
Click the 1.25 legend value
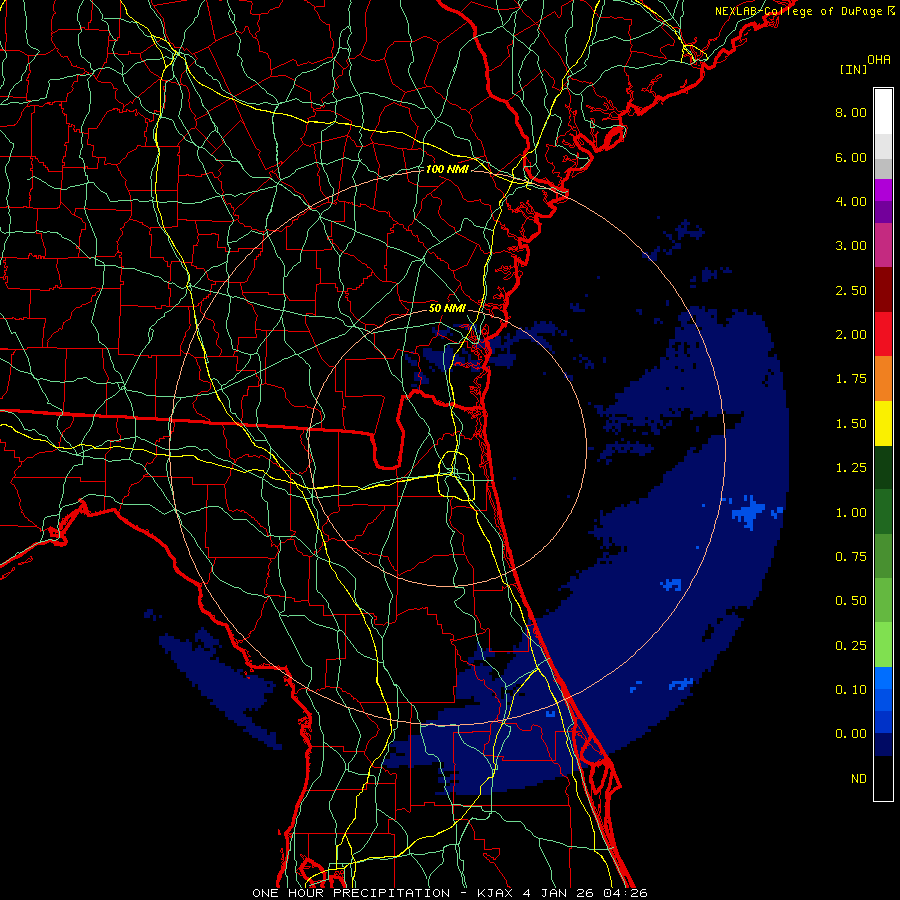[x=851, y=468]
